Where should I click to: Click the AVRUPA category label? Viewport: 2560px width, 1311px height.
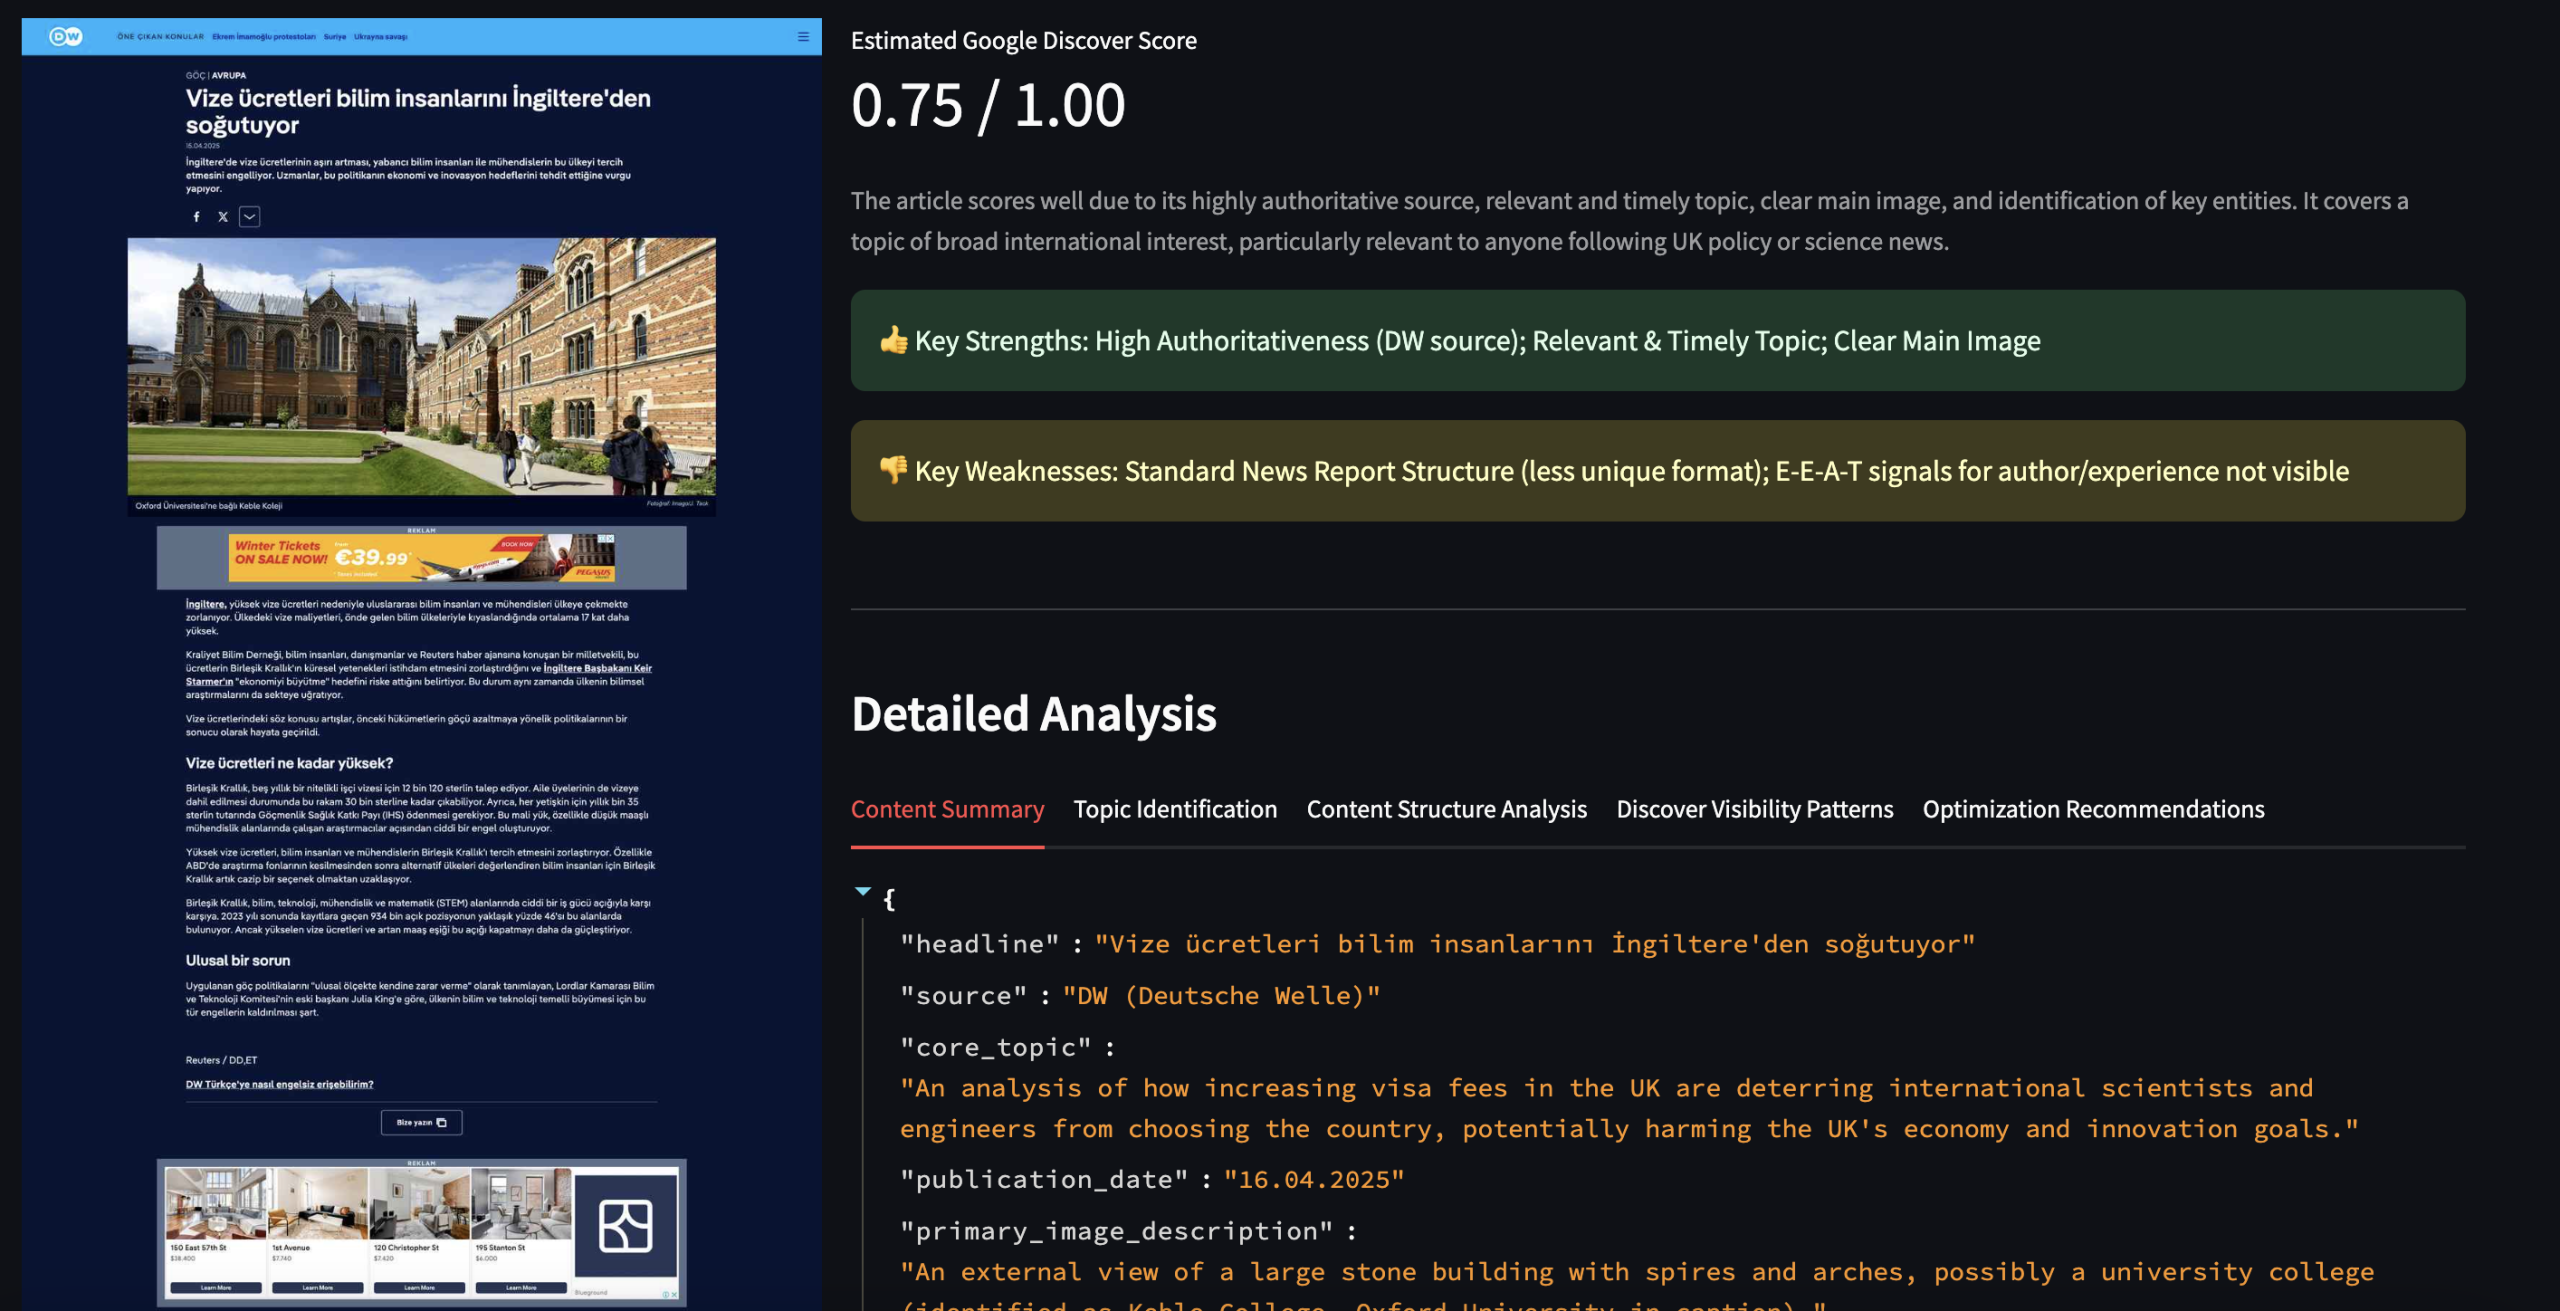(229, 75)
